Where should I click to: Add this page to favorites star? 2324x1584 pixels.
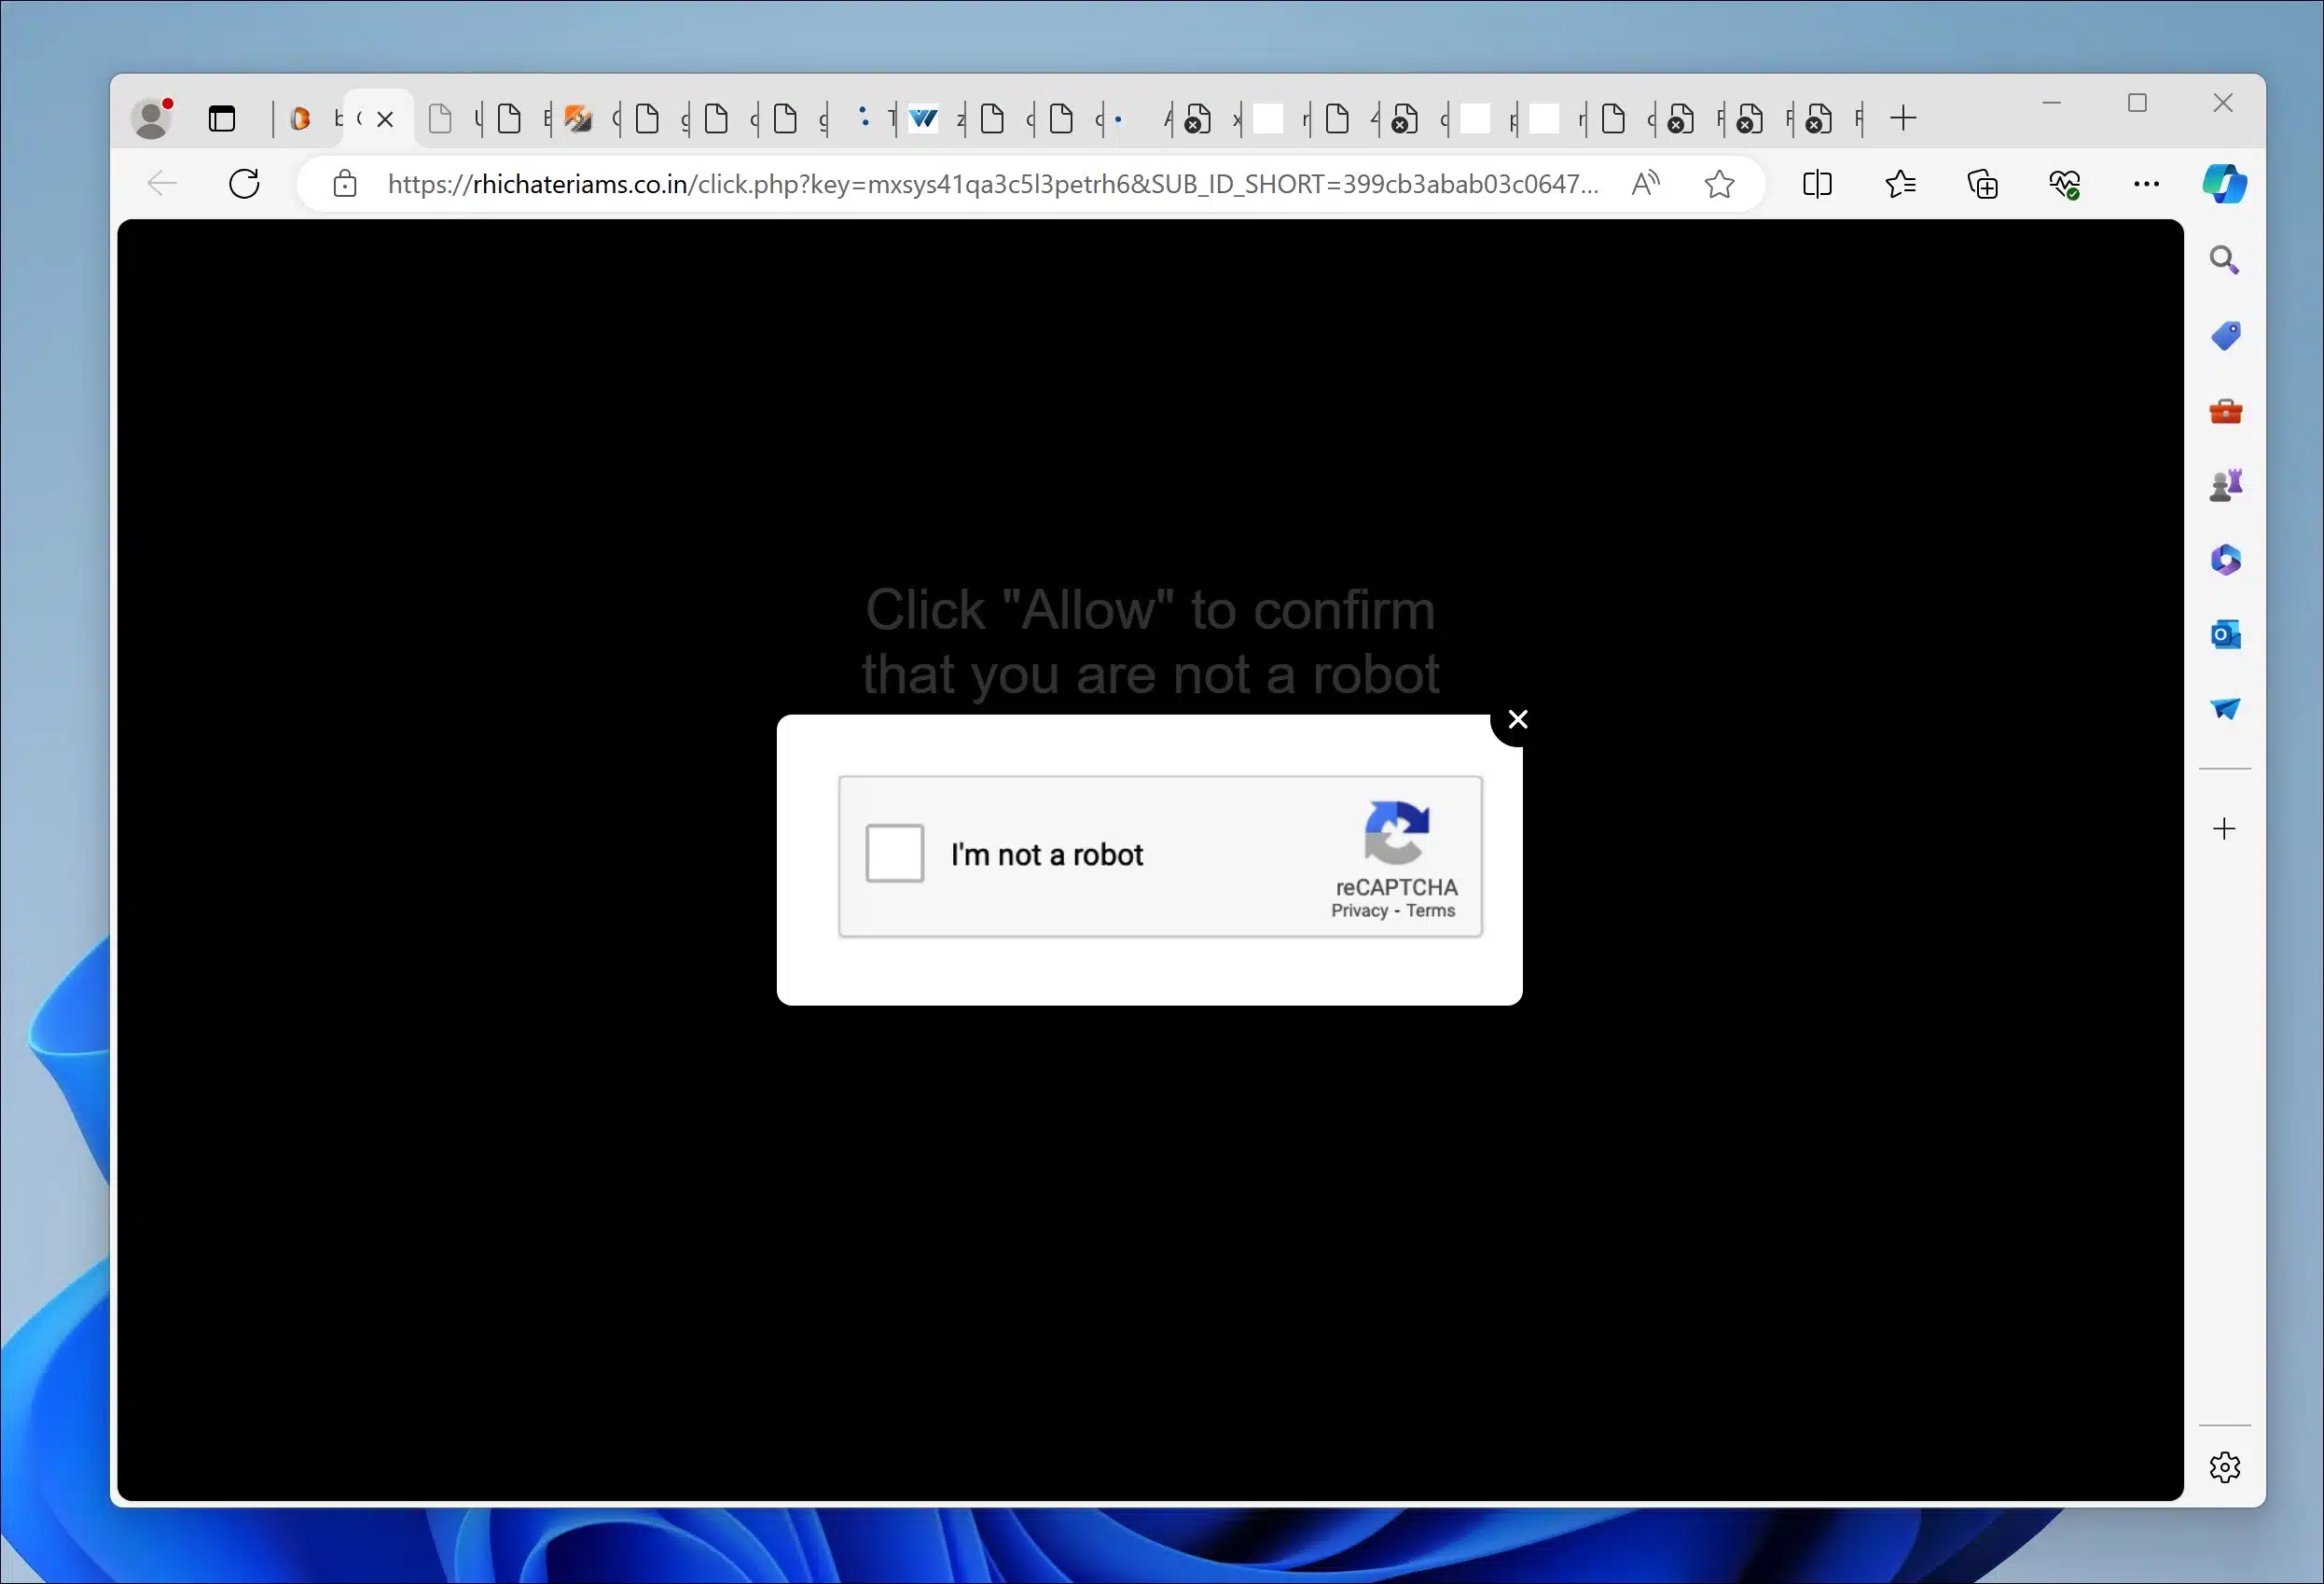point(1719,184)
